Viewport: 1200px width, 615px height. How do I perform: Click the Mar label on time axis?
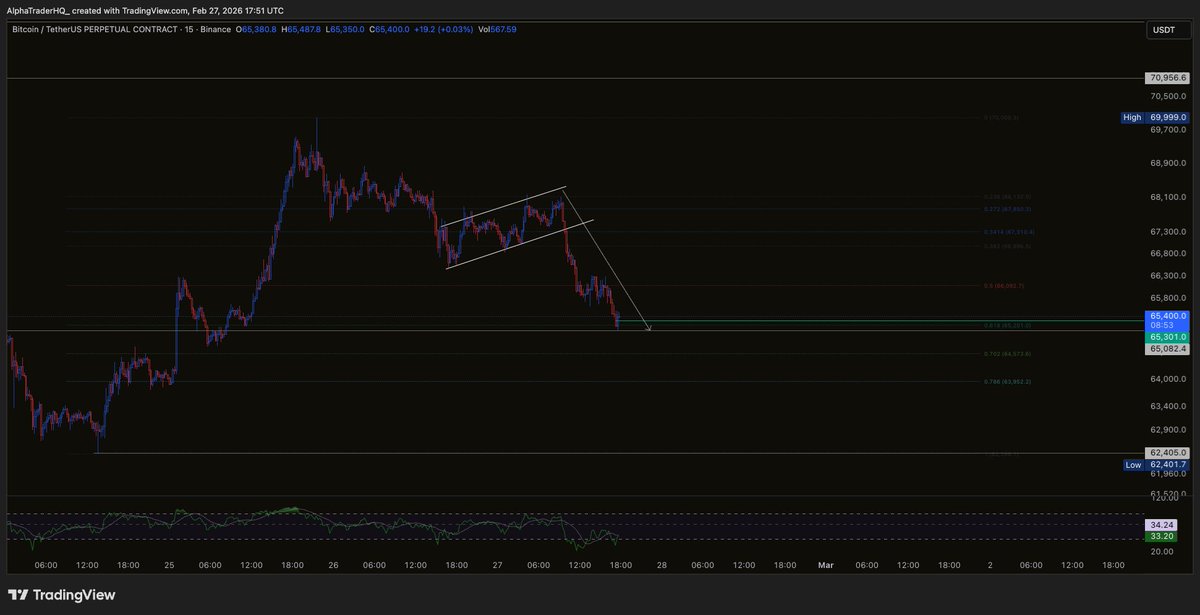(x=826, y=565)
